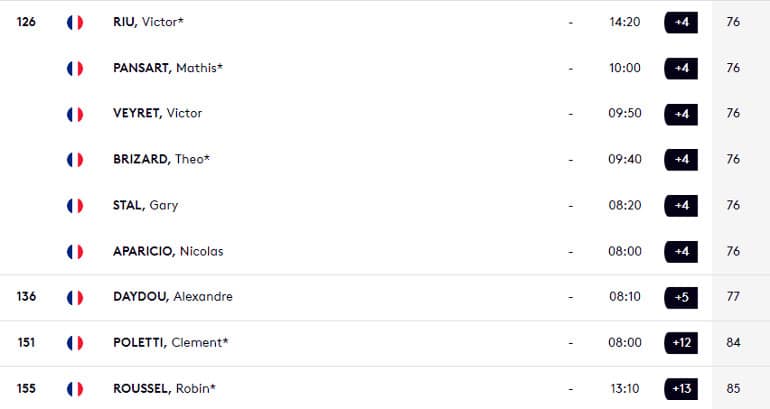Viewport: 770px width, 409px height.
Task: Click the French flag next to ROUSSEL, Robin
Action: click(75, 389)
